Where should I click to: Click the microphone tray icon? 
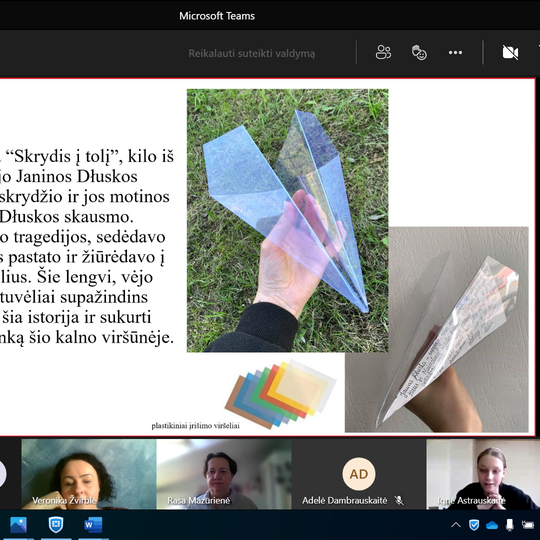pos(510,525)
